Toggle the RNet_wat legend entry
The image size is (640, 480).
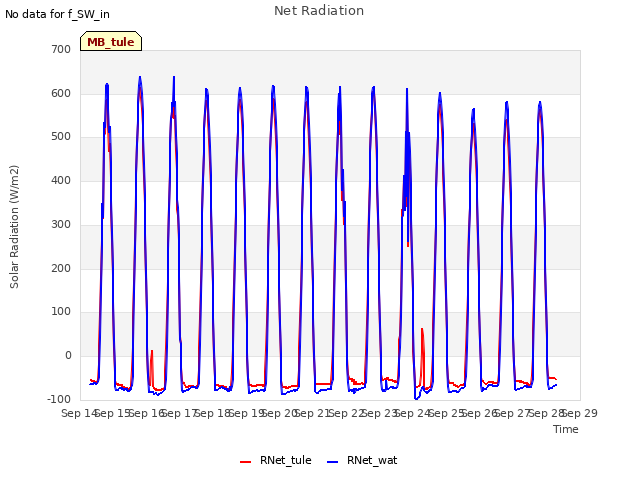point(362,460)
